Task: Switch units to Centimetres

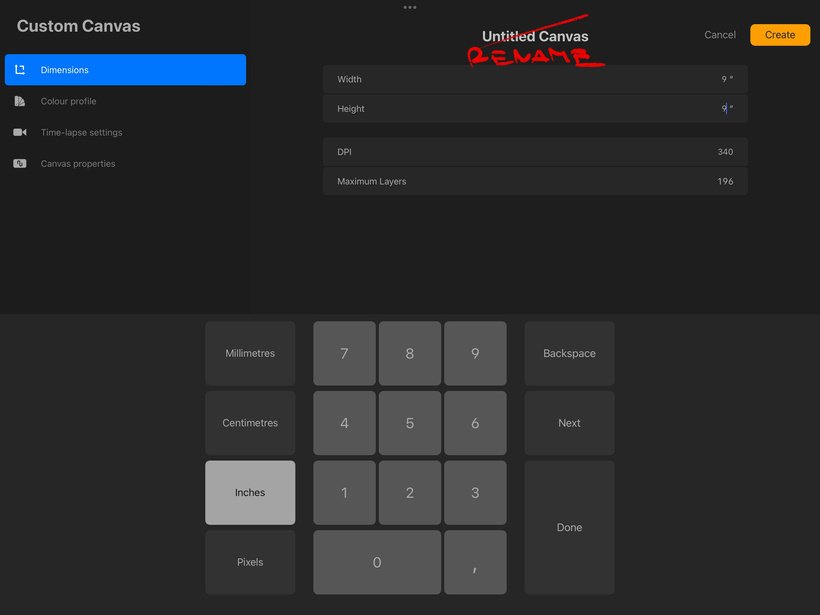Action: point(250,423)
